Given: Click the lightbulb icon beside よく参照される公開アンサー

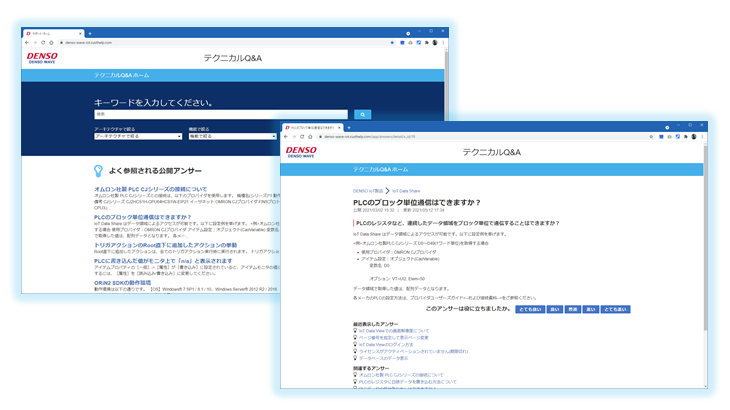Looking at the screenshot, I should coord(98,171).
